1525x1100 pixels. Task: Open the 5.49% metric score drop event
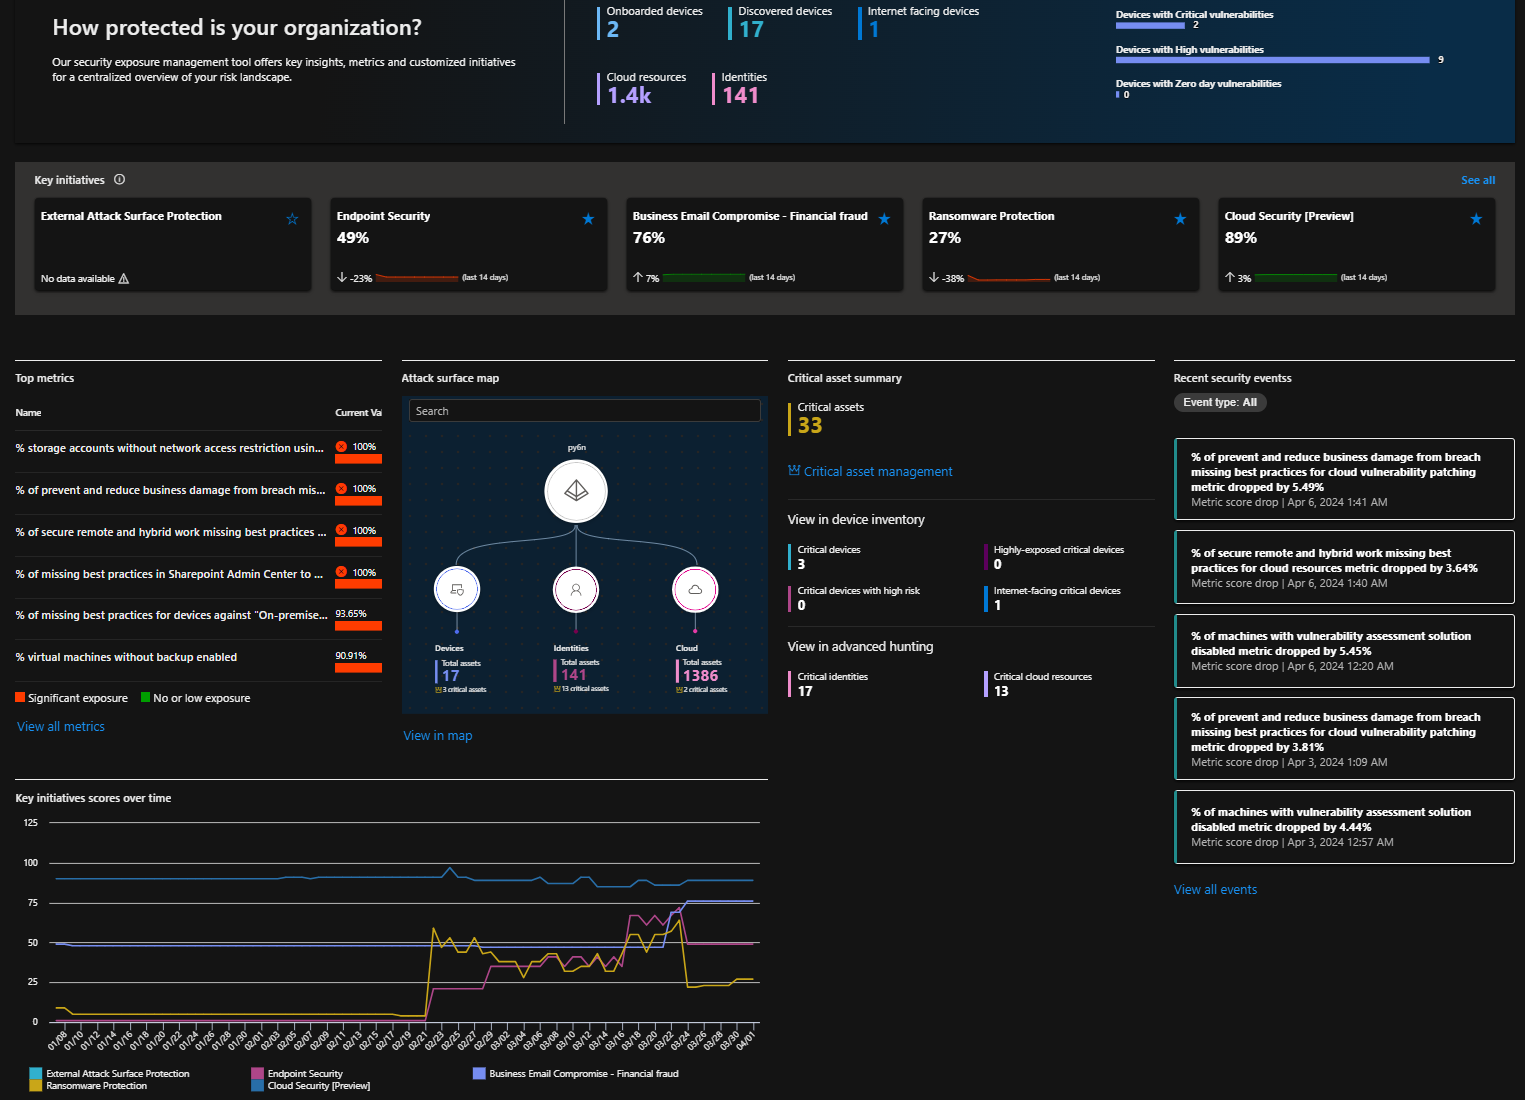pyautogui.click(x=1343, y=479)
